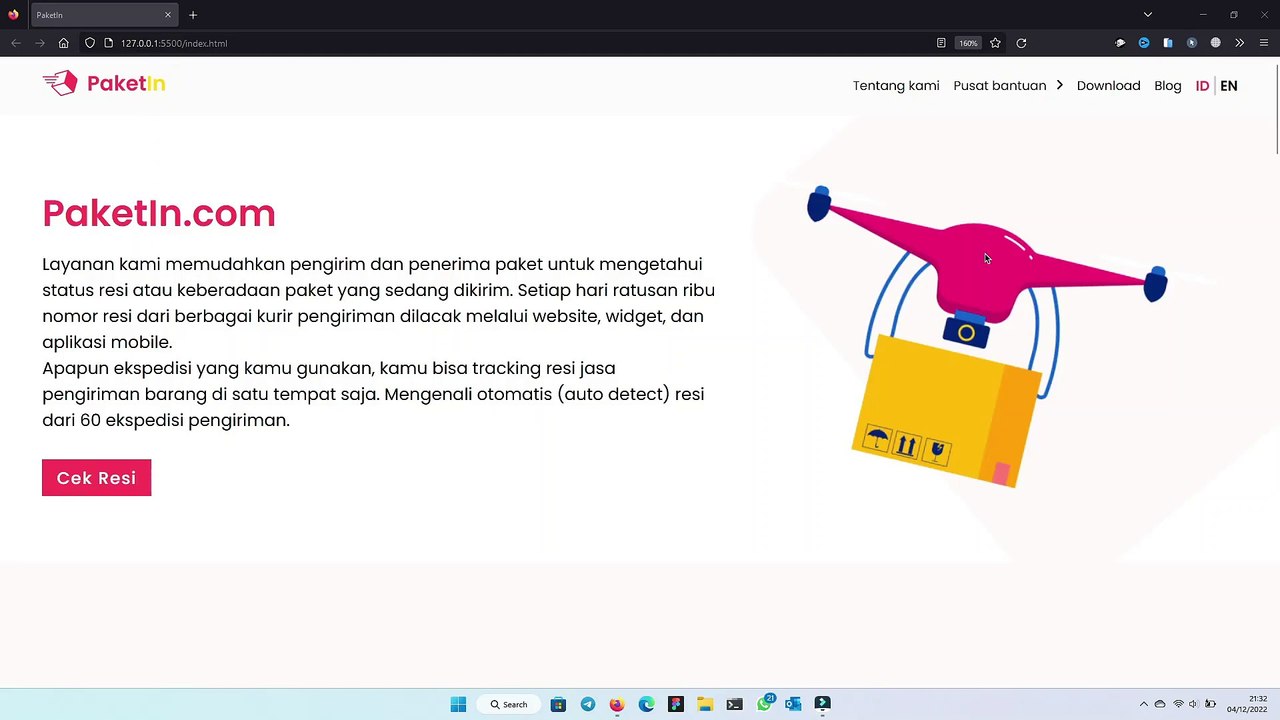Open the Blog link in navigation

point(1167,86)
